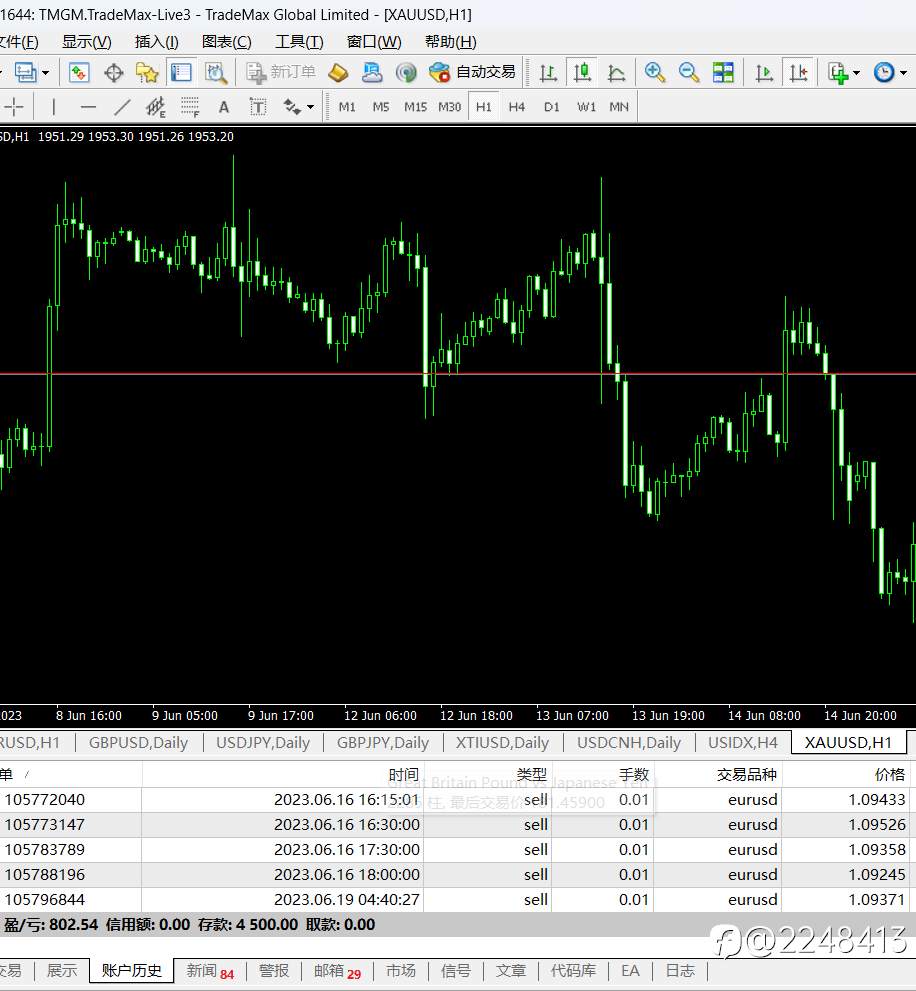Image resolution: width=916 pixels, height=991 pixels.
Task: Open the 工具(T) menu
Action: click(x=299, y=42)
